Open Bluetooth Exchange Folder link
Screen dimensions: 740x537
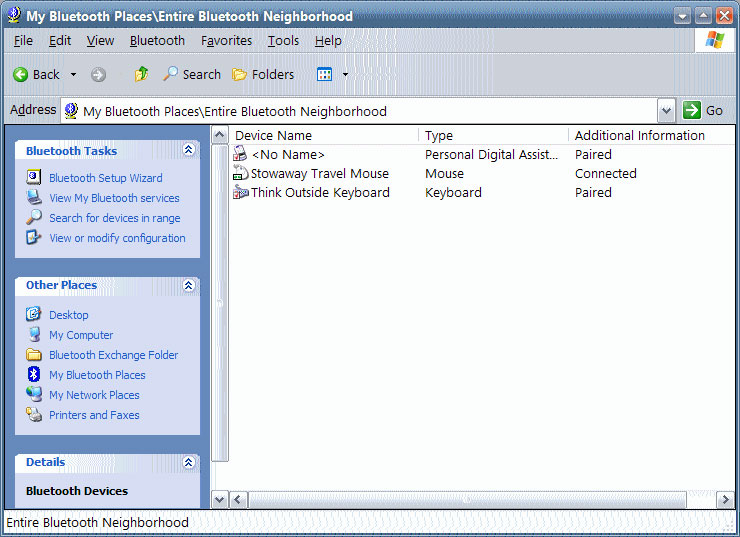click(x=114, y=355)
